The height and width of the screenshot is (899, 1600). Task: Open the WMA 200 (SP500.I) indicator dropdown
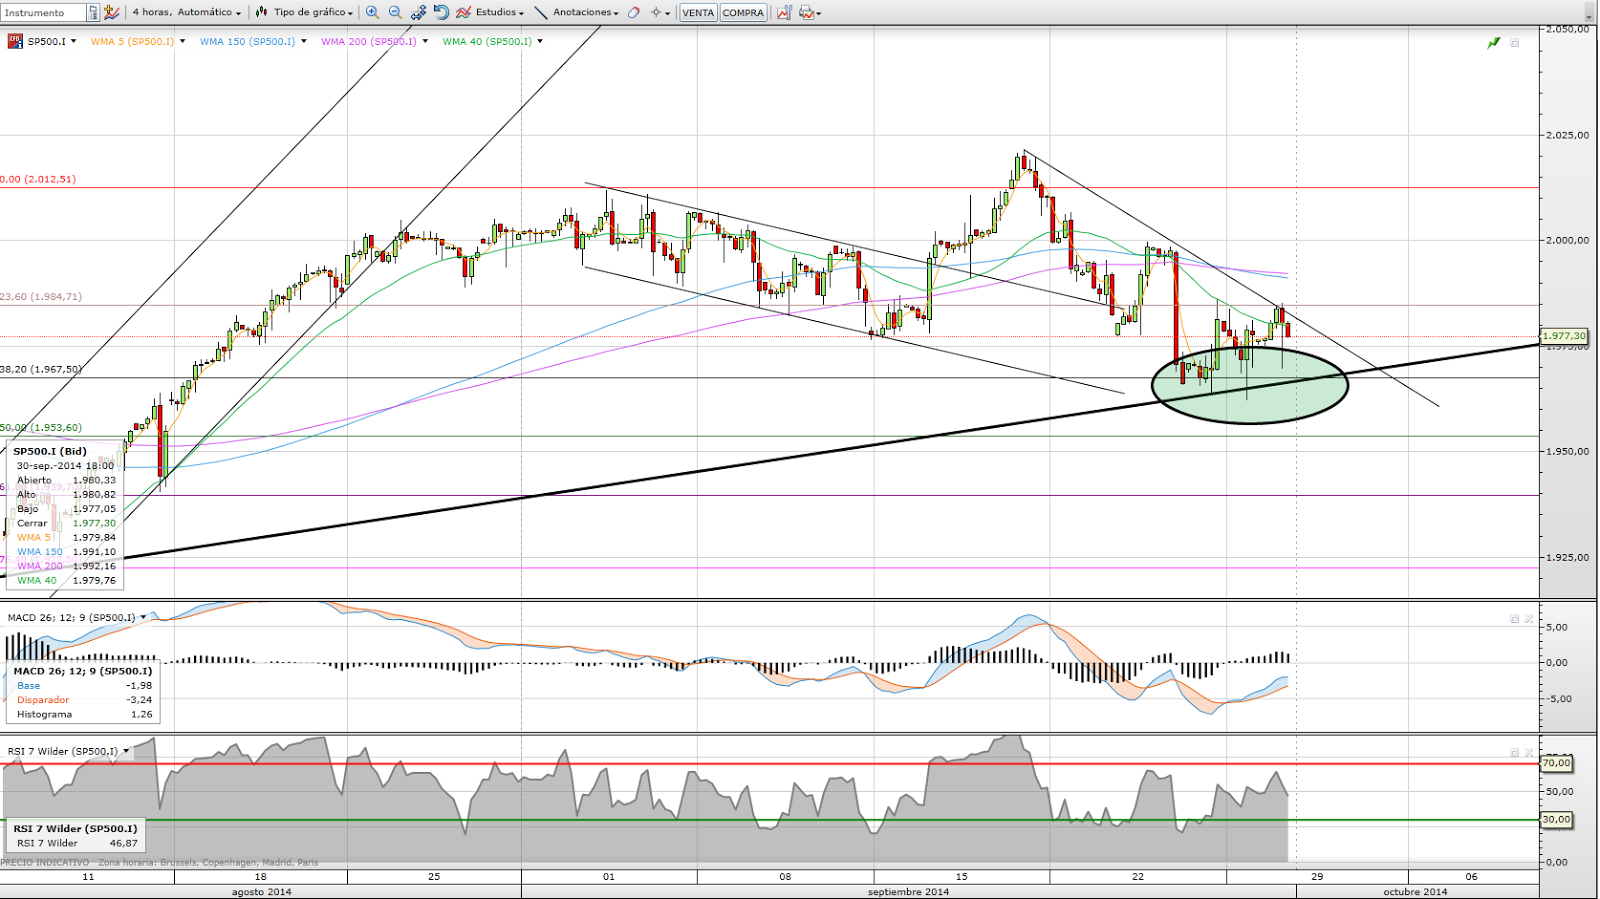coord(425,41)
